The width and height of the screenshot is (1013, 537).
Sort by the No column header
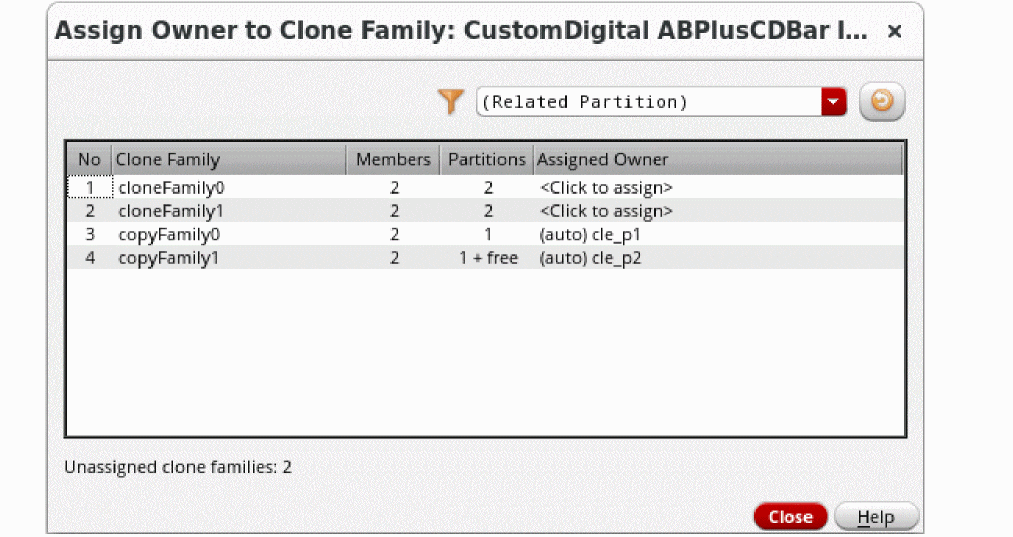click(x=89, y=160)
